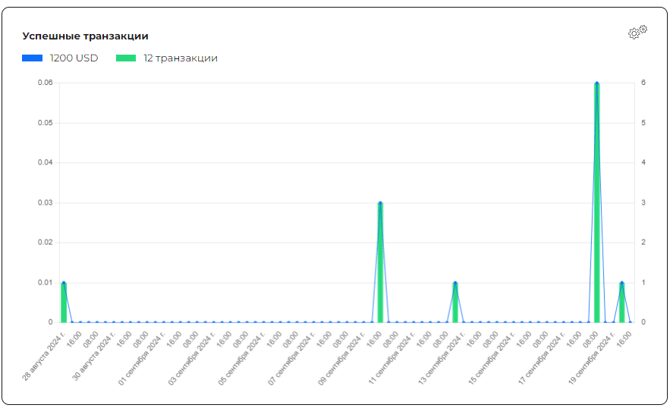The height and width of the screenshot is (408, 670).
Task: Click the first green bar at 28 августа
Action: click(x=64, y=303)
